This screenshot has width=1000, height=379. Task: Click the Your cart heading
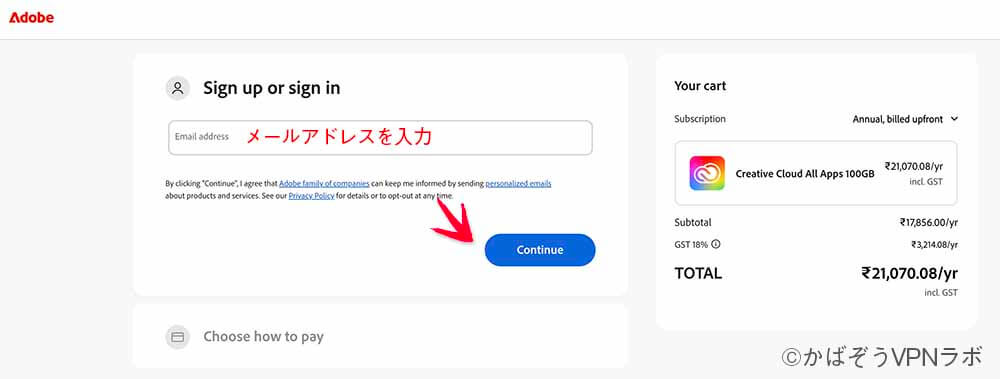pos(700,86)
